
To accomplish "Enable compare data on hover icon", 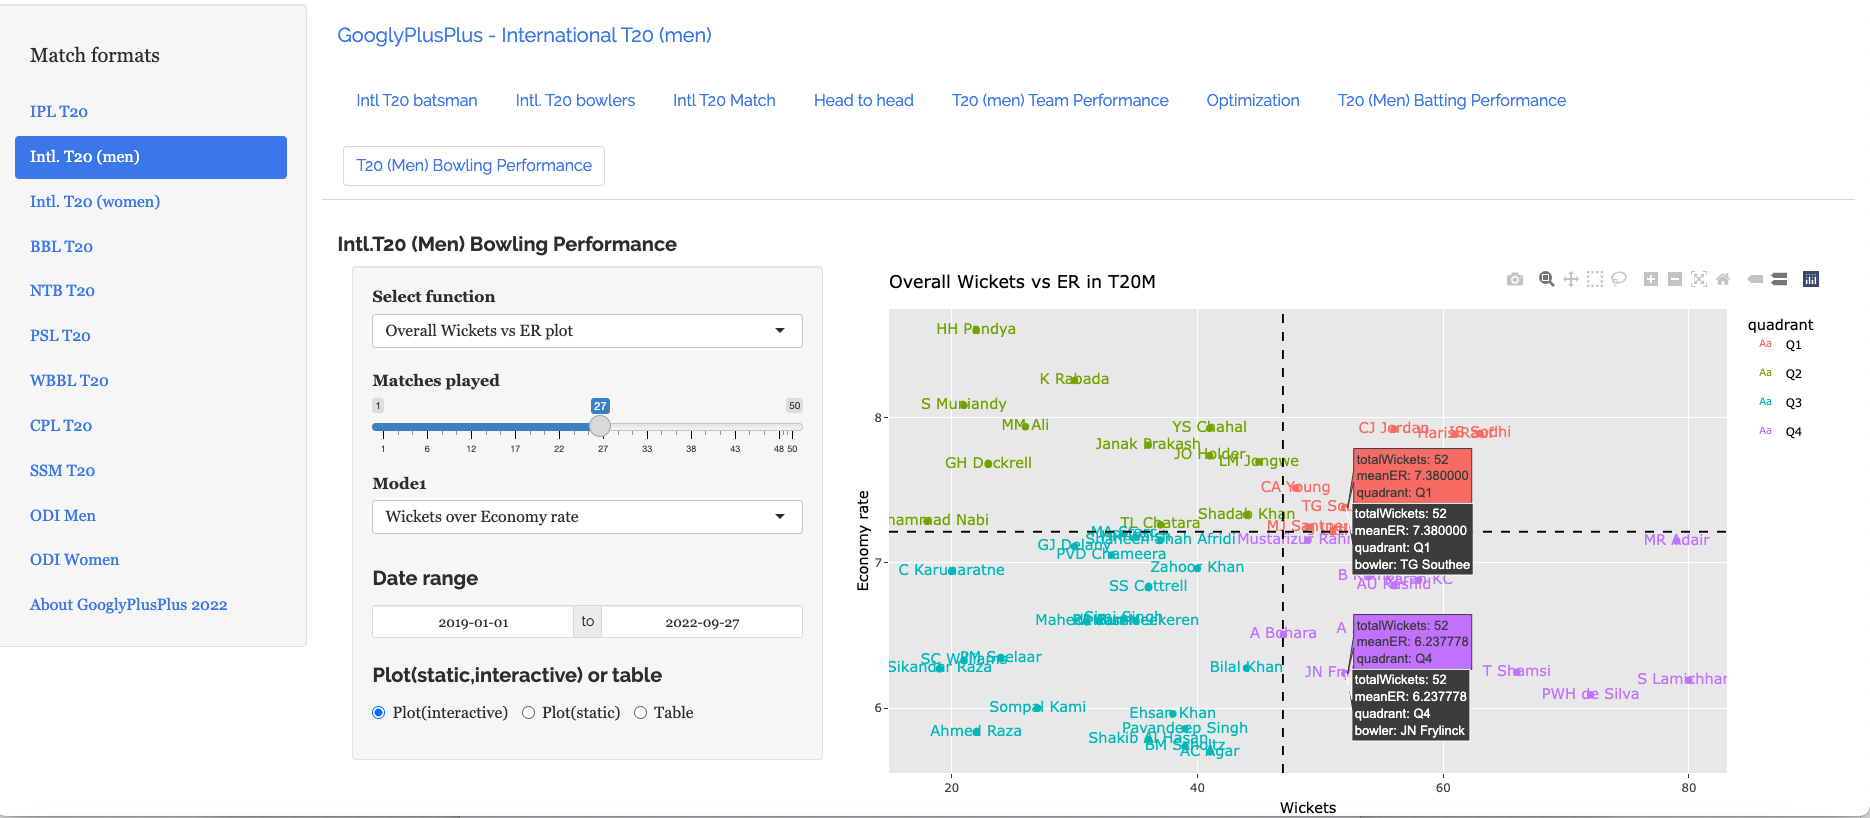I will [1779, 280].
